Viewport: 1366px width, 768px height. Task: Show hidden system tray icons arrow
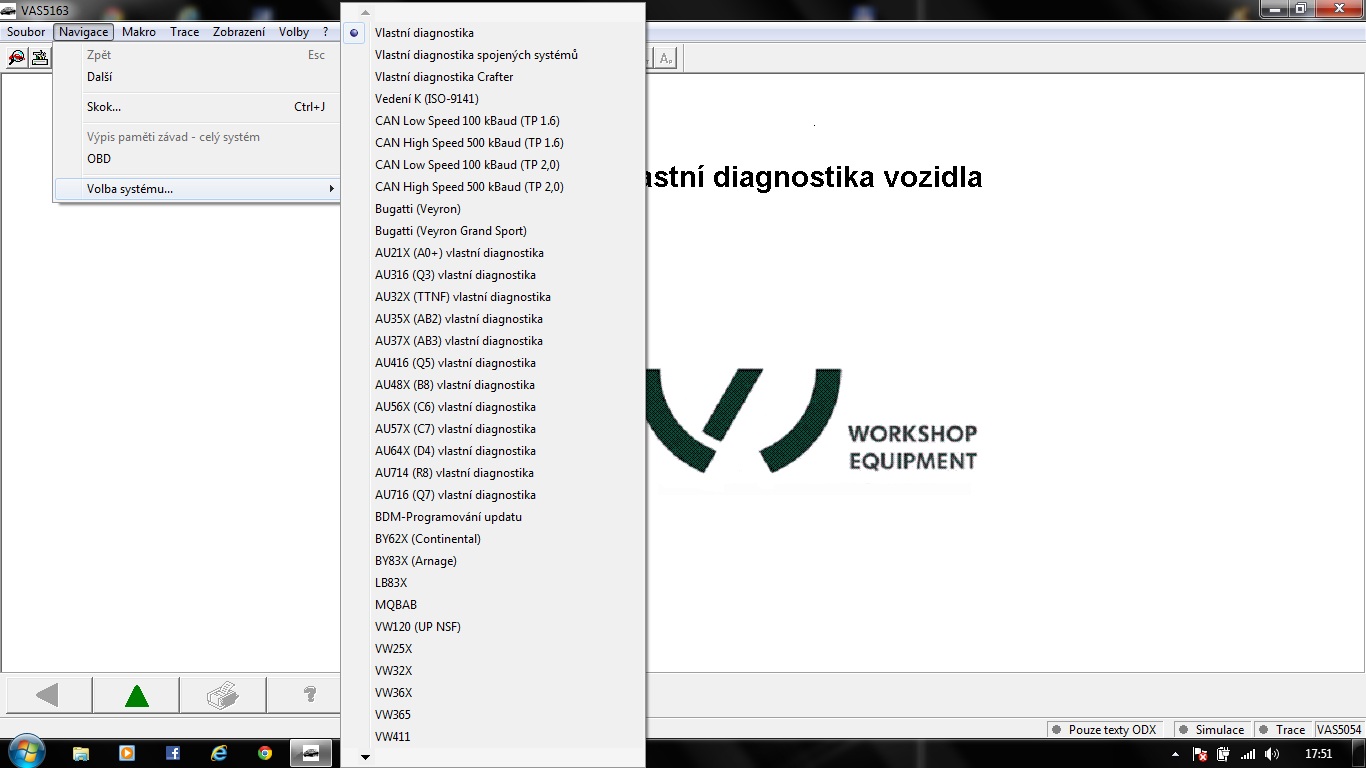click(x=1177, y=754)
